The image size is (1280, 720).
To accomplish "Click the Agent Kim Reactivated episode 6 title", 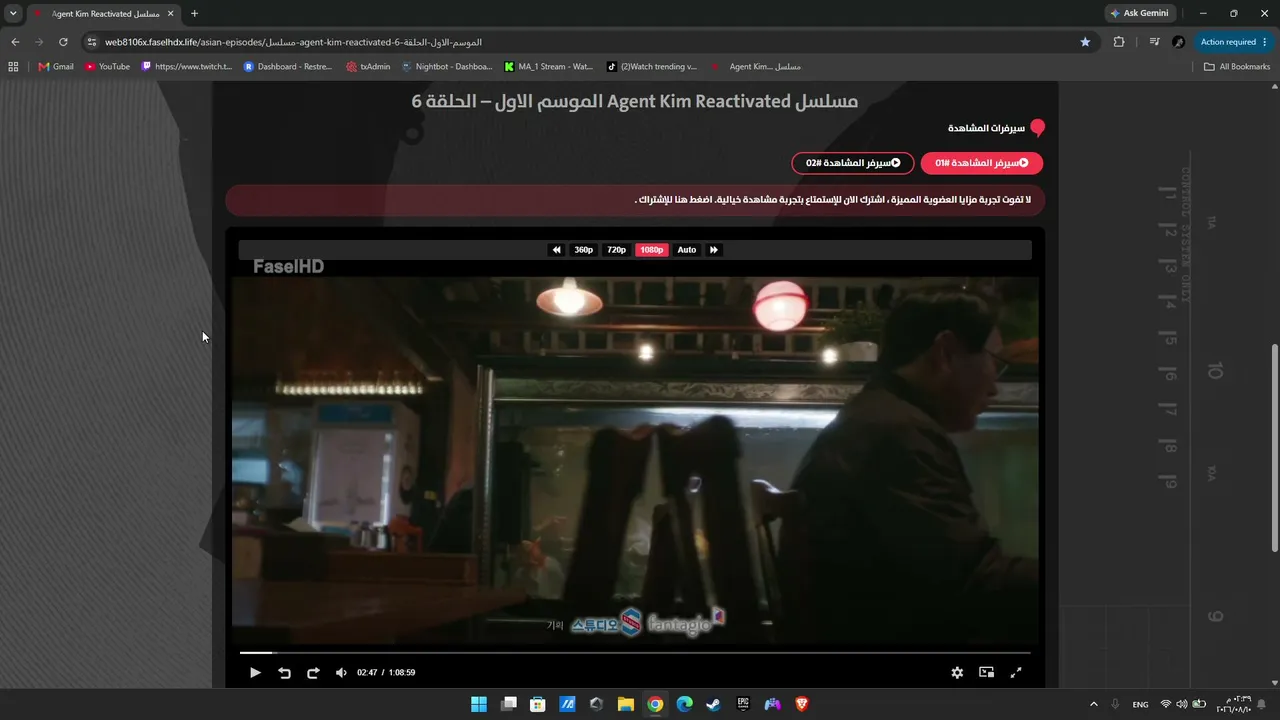I will coord(635,102).
